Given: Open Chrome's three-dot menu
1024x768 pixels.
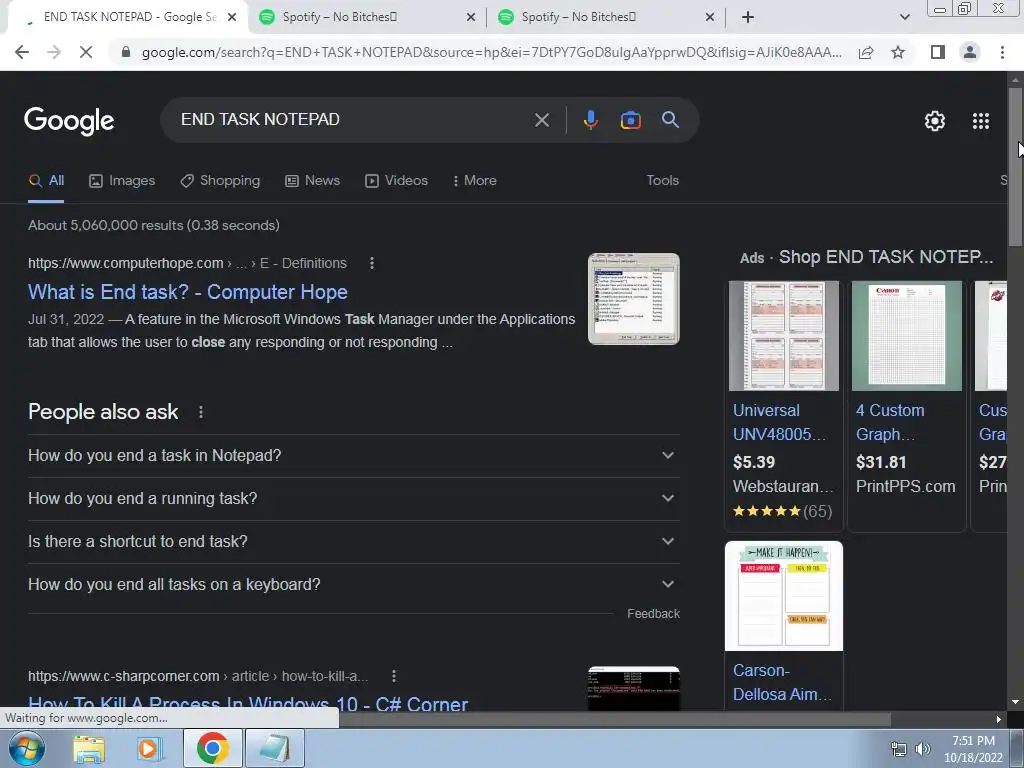Looking at the screenshot, I should (1002, 52).
